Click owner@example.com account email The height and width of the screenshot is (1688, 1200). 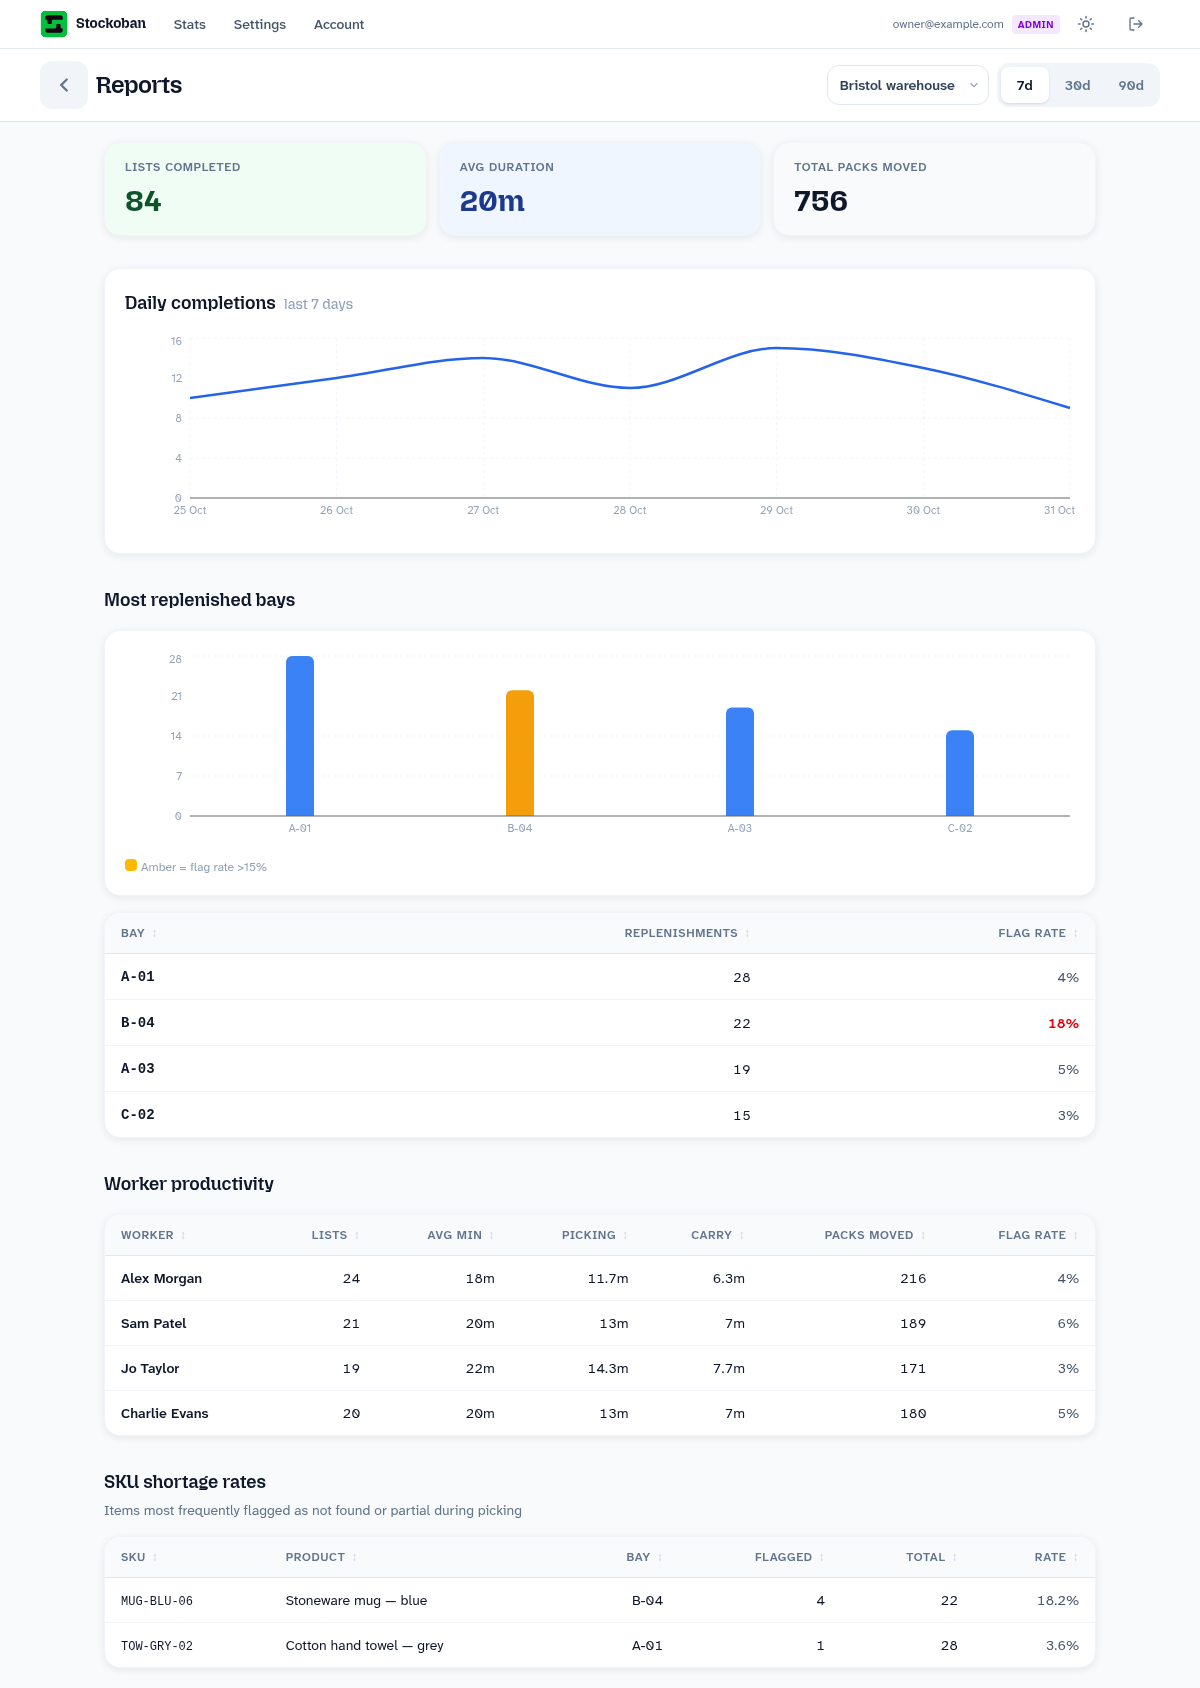point(948,24)
